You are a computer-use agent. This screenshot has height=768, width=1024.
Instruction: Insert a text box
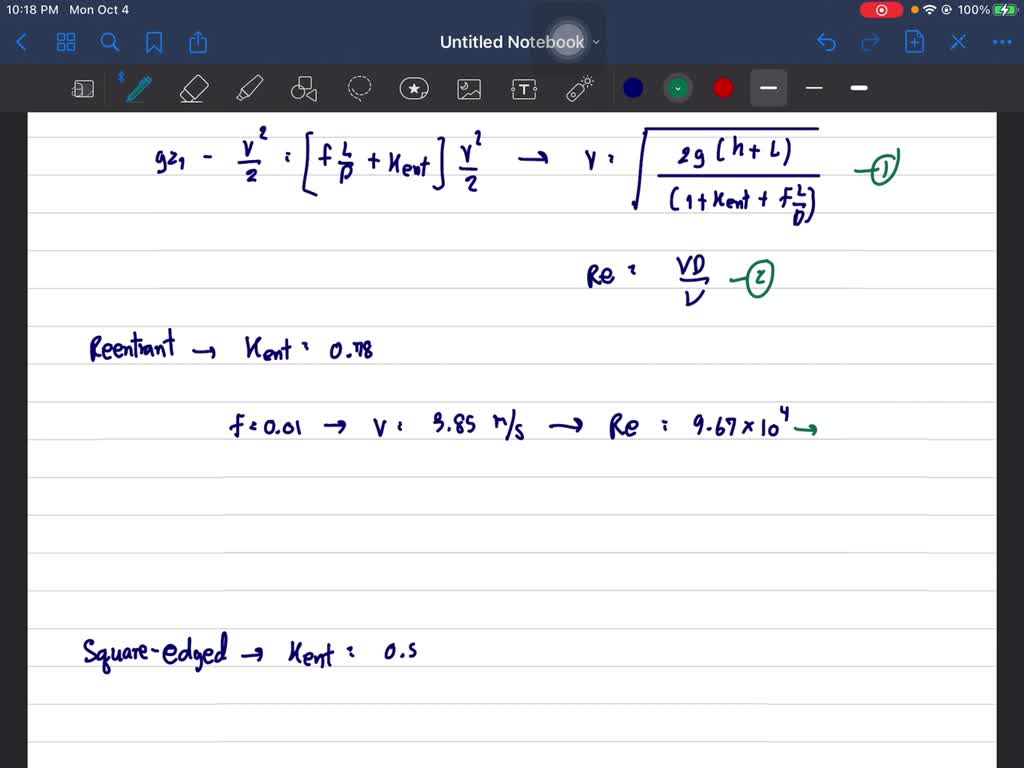tap(524, 88)
